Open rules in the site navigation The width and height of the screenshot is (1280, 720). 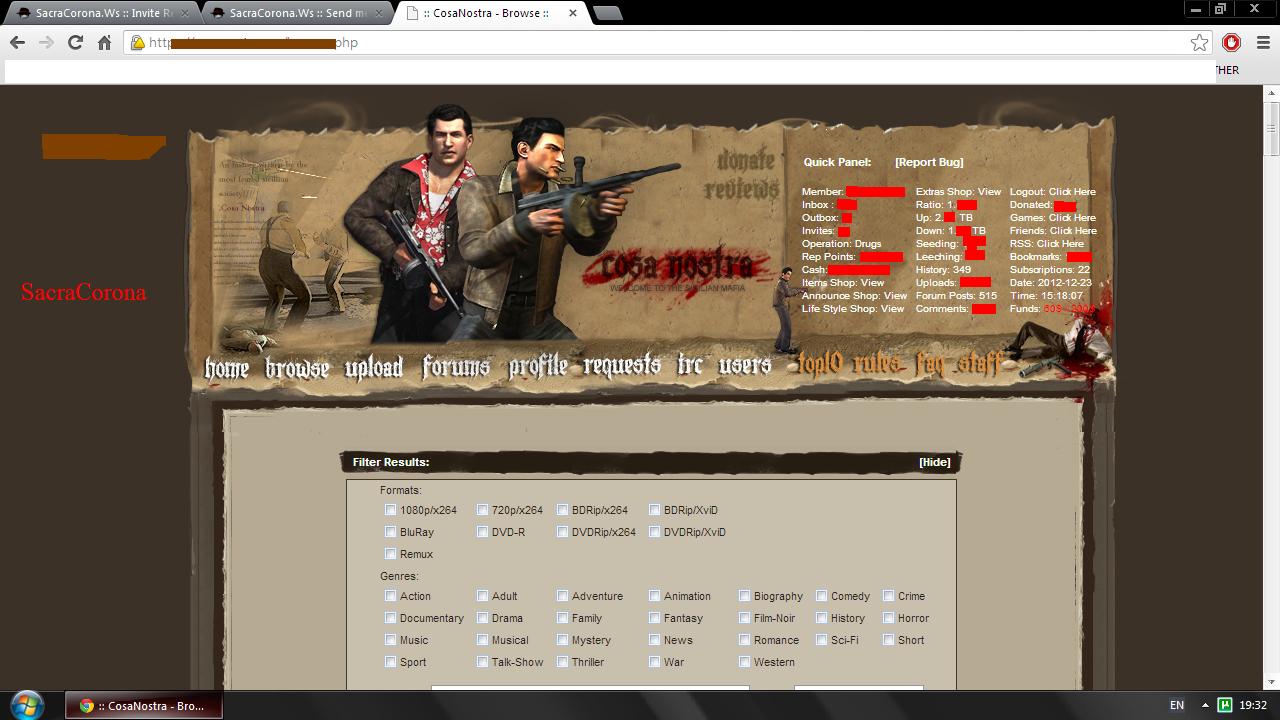point(878,364)
